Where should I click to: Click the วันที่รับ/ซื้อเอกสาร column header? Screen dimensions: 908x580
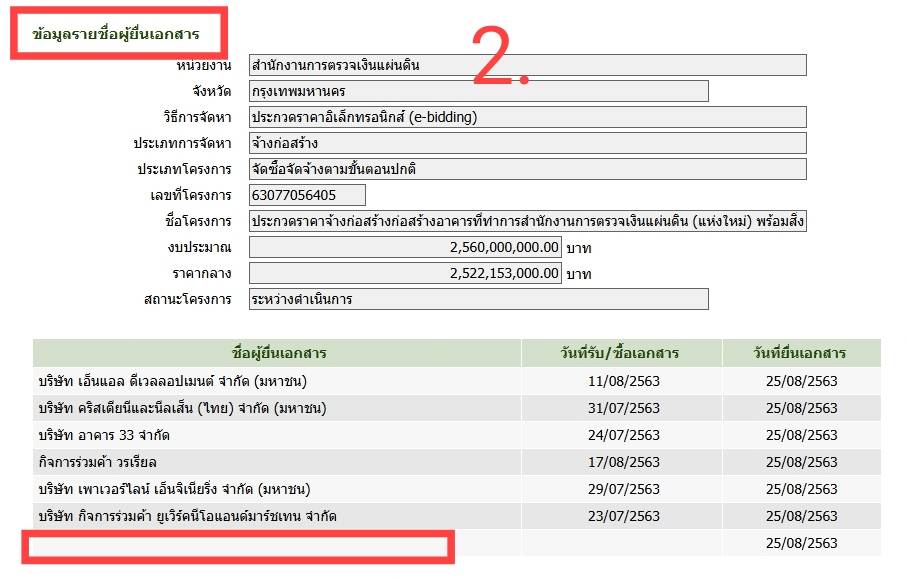point(622,353)
